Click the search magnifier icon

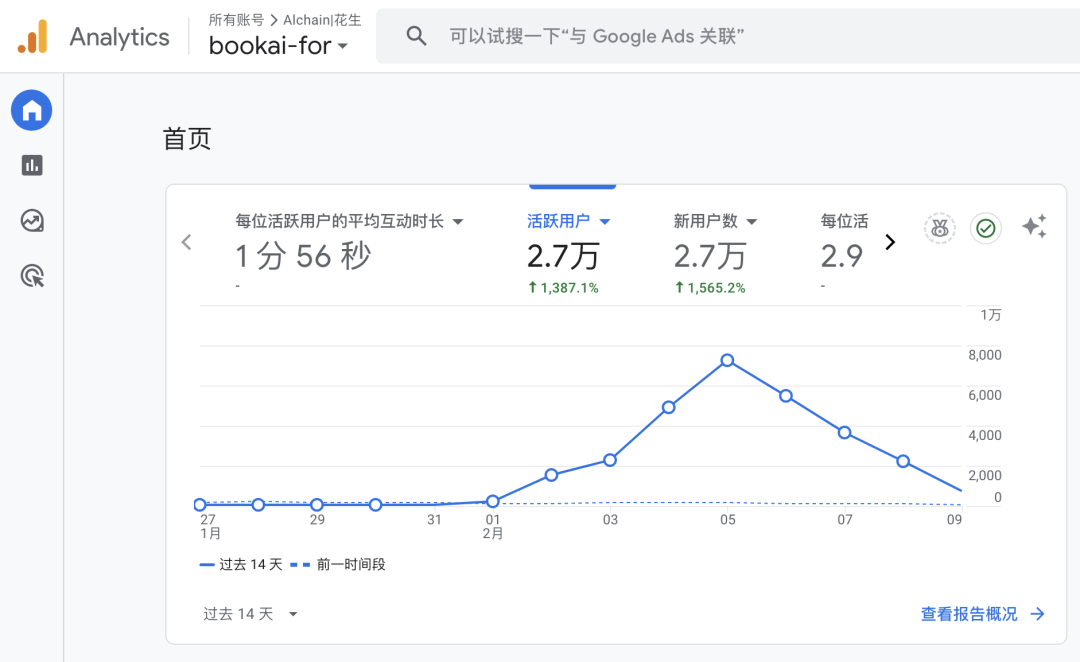(416, 37)
